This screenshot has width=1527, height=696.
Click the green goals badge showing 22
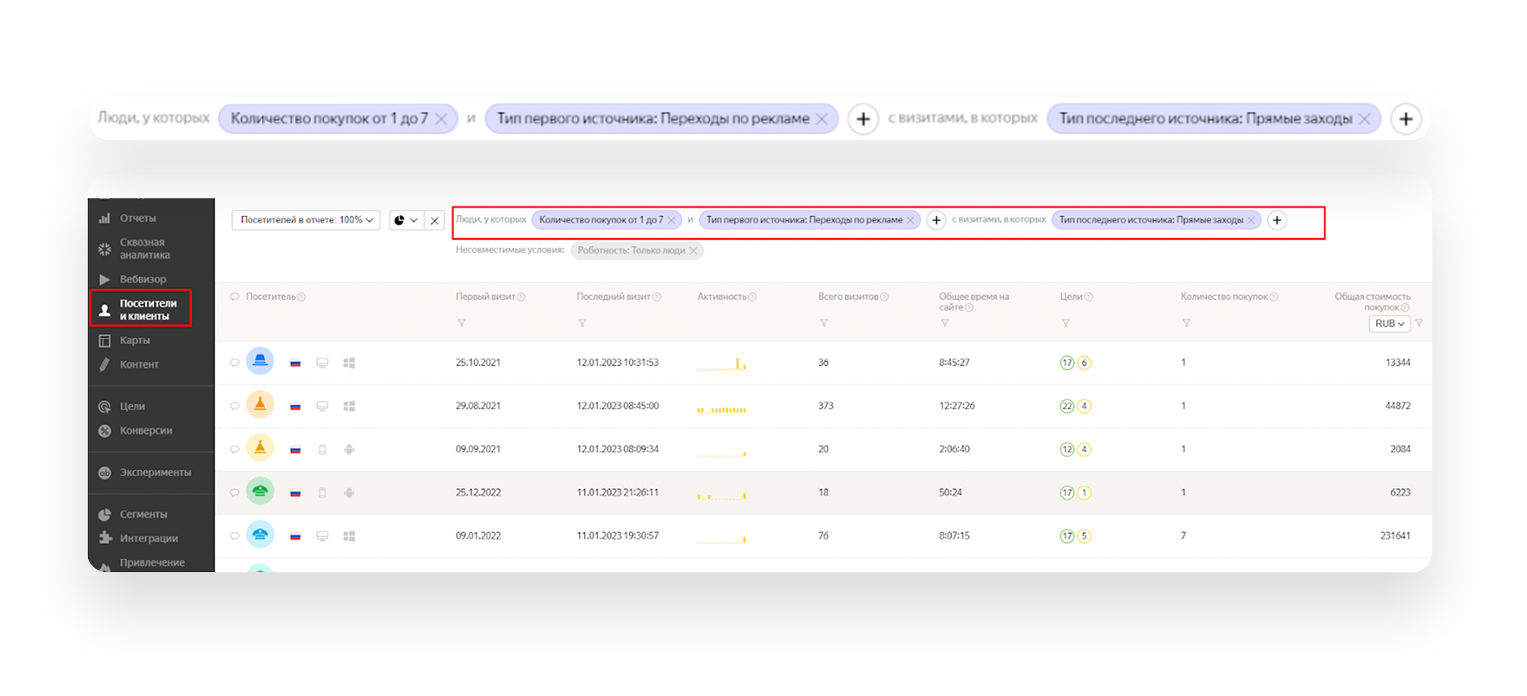(1067, 406)
